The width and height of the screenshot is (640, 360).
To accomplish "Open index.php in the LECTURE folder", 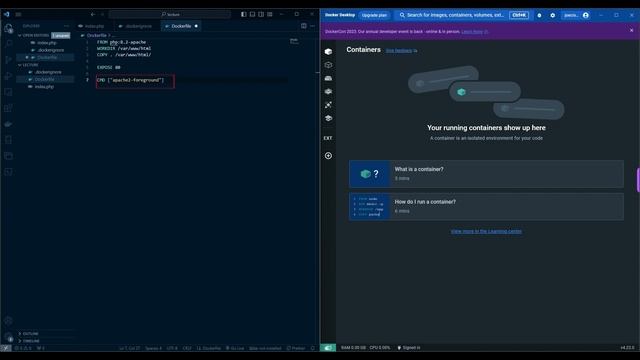I will [46, 87].
